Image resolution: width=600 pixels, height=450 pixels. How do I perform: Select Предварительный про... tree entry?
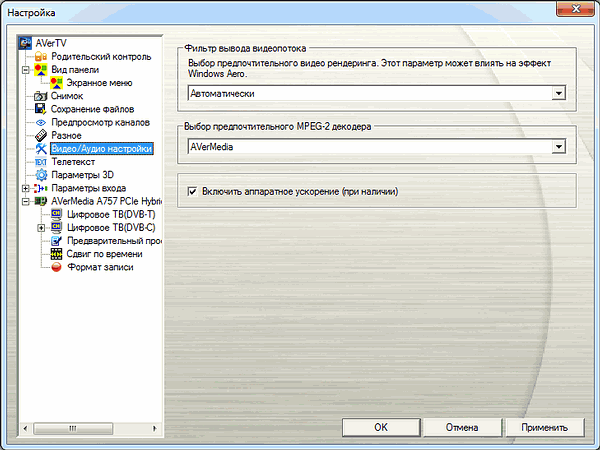click(x=114, y=241)
